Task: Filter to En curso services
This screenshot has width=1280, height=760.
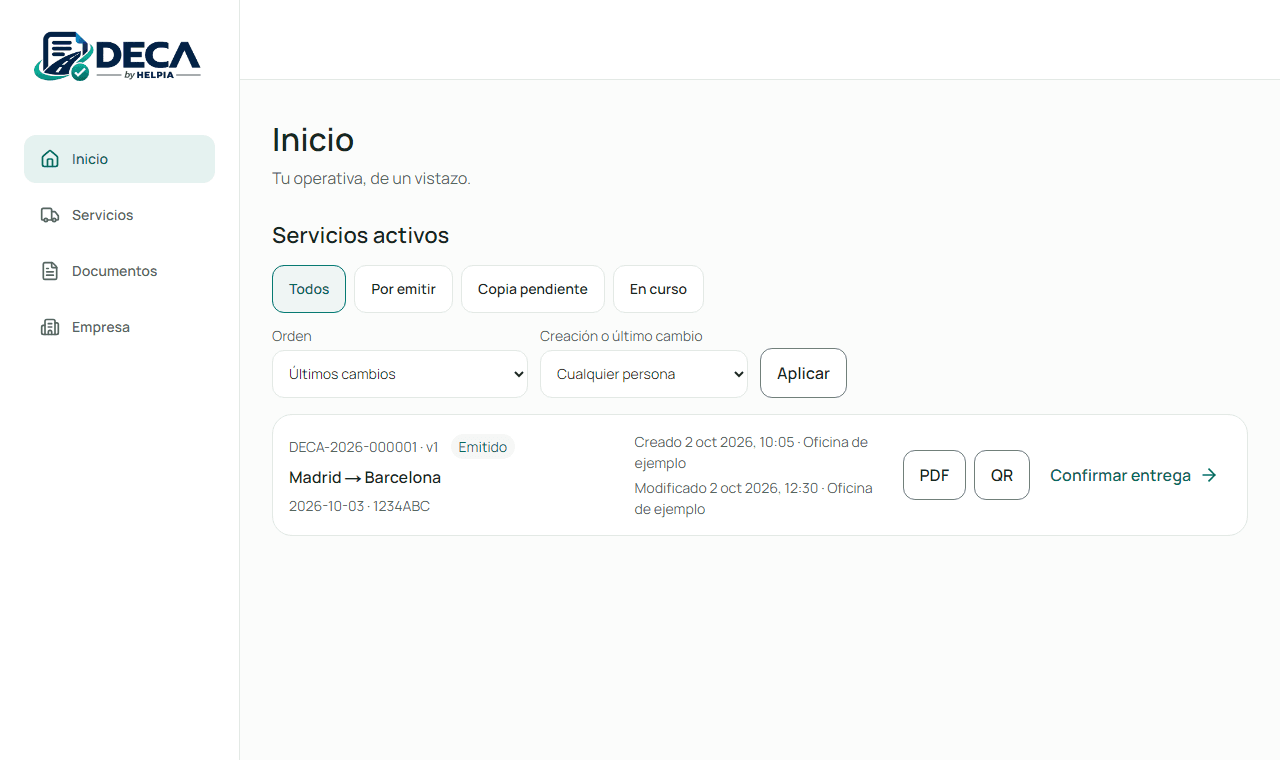Action: [658, 289]
